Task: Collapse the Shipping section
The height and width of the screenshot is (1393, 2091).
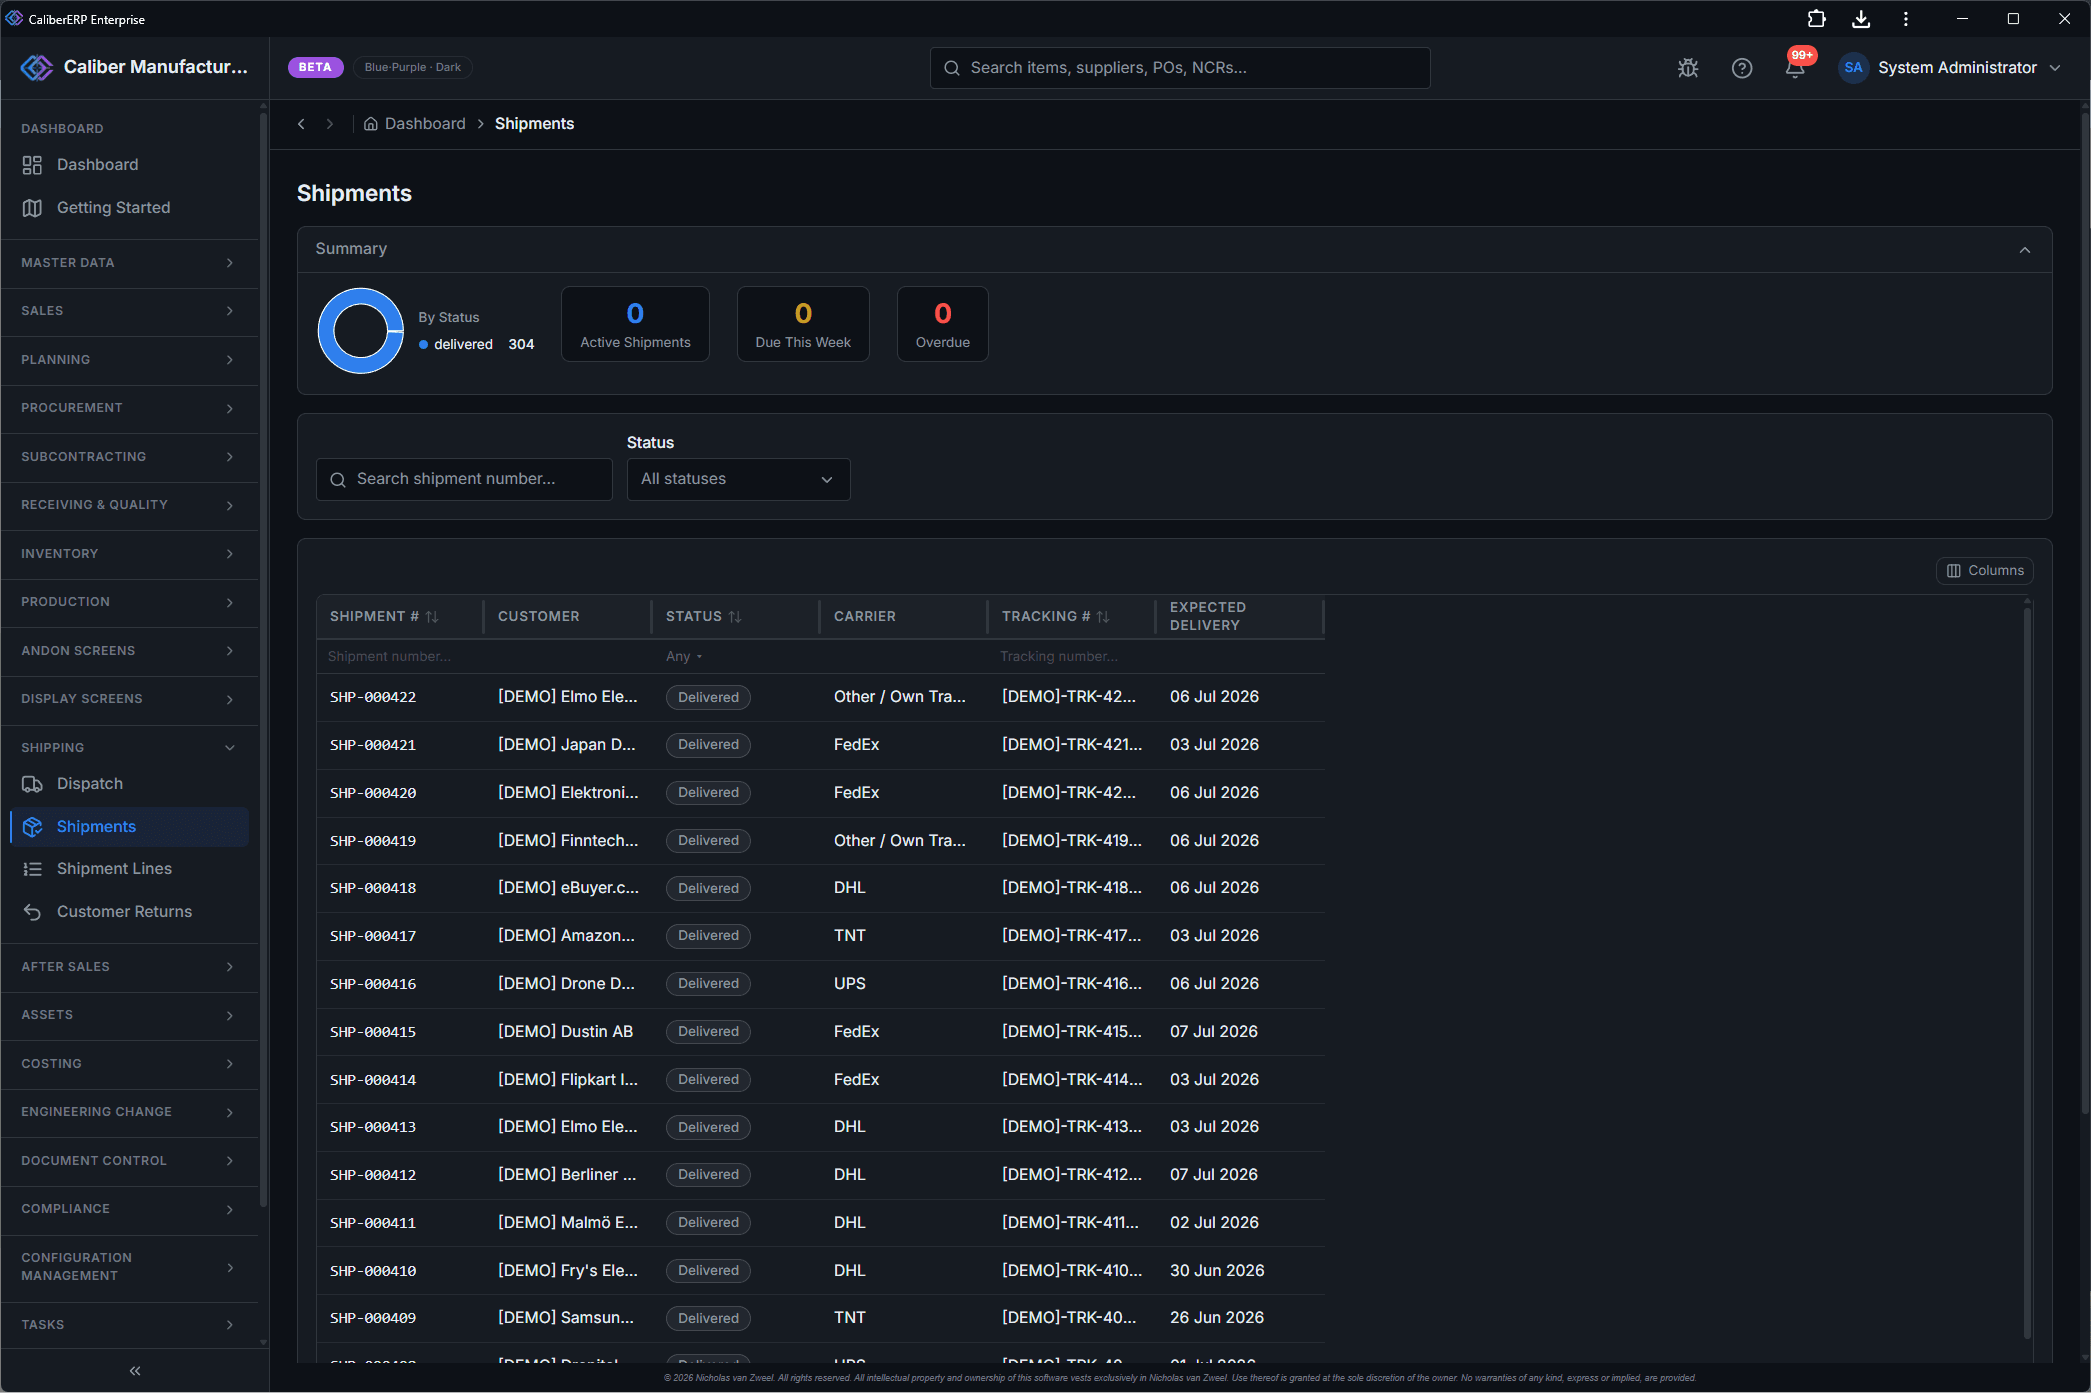Action: click(129, 748)
